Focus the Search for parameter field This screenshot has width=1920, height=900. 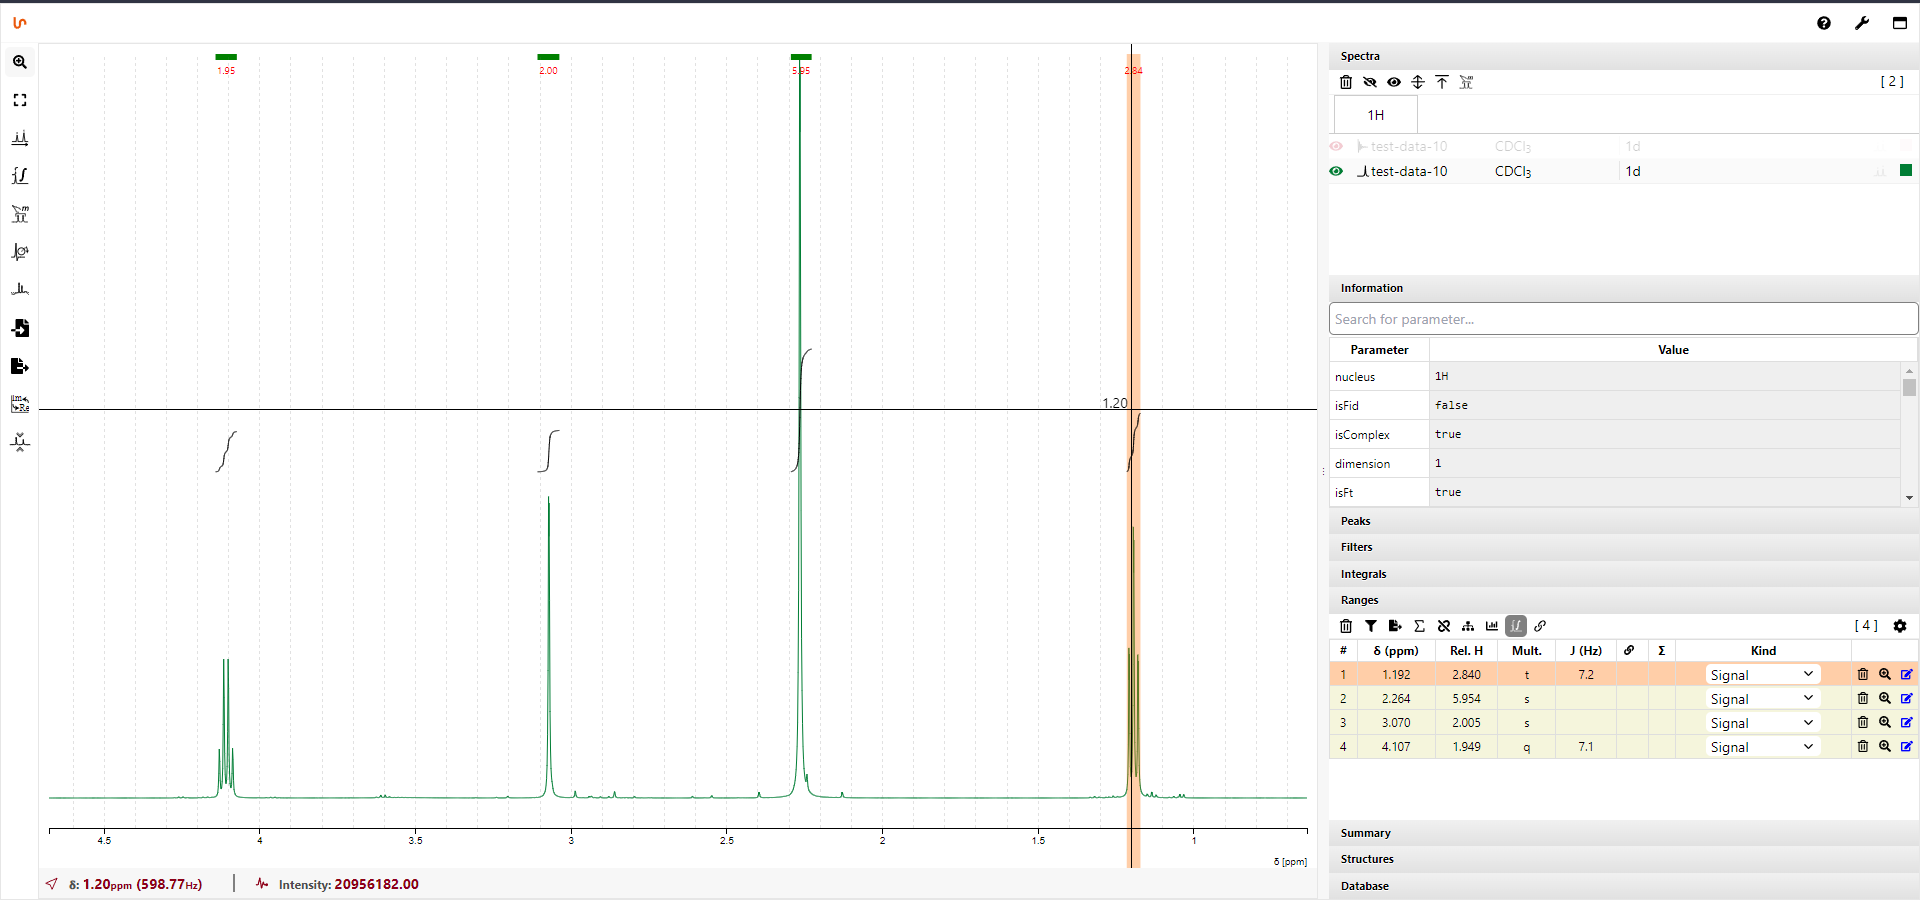click(x=1623, y=319)
